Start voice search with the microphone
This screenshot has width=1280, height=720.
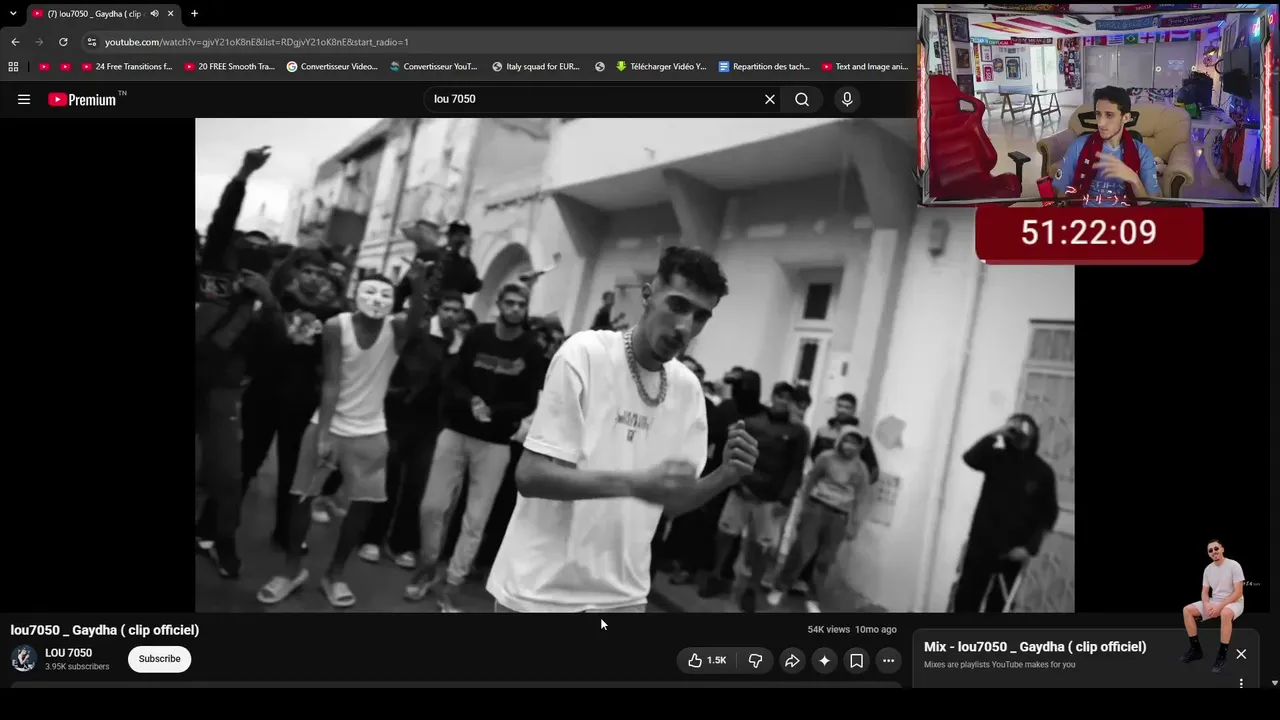tap(847, 99)
